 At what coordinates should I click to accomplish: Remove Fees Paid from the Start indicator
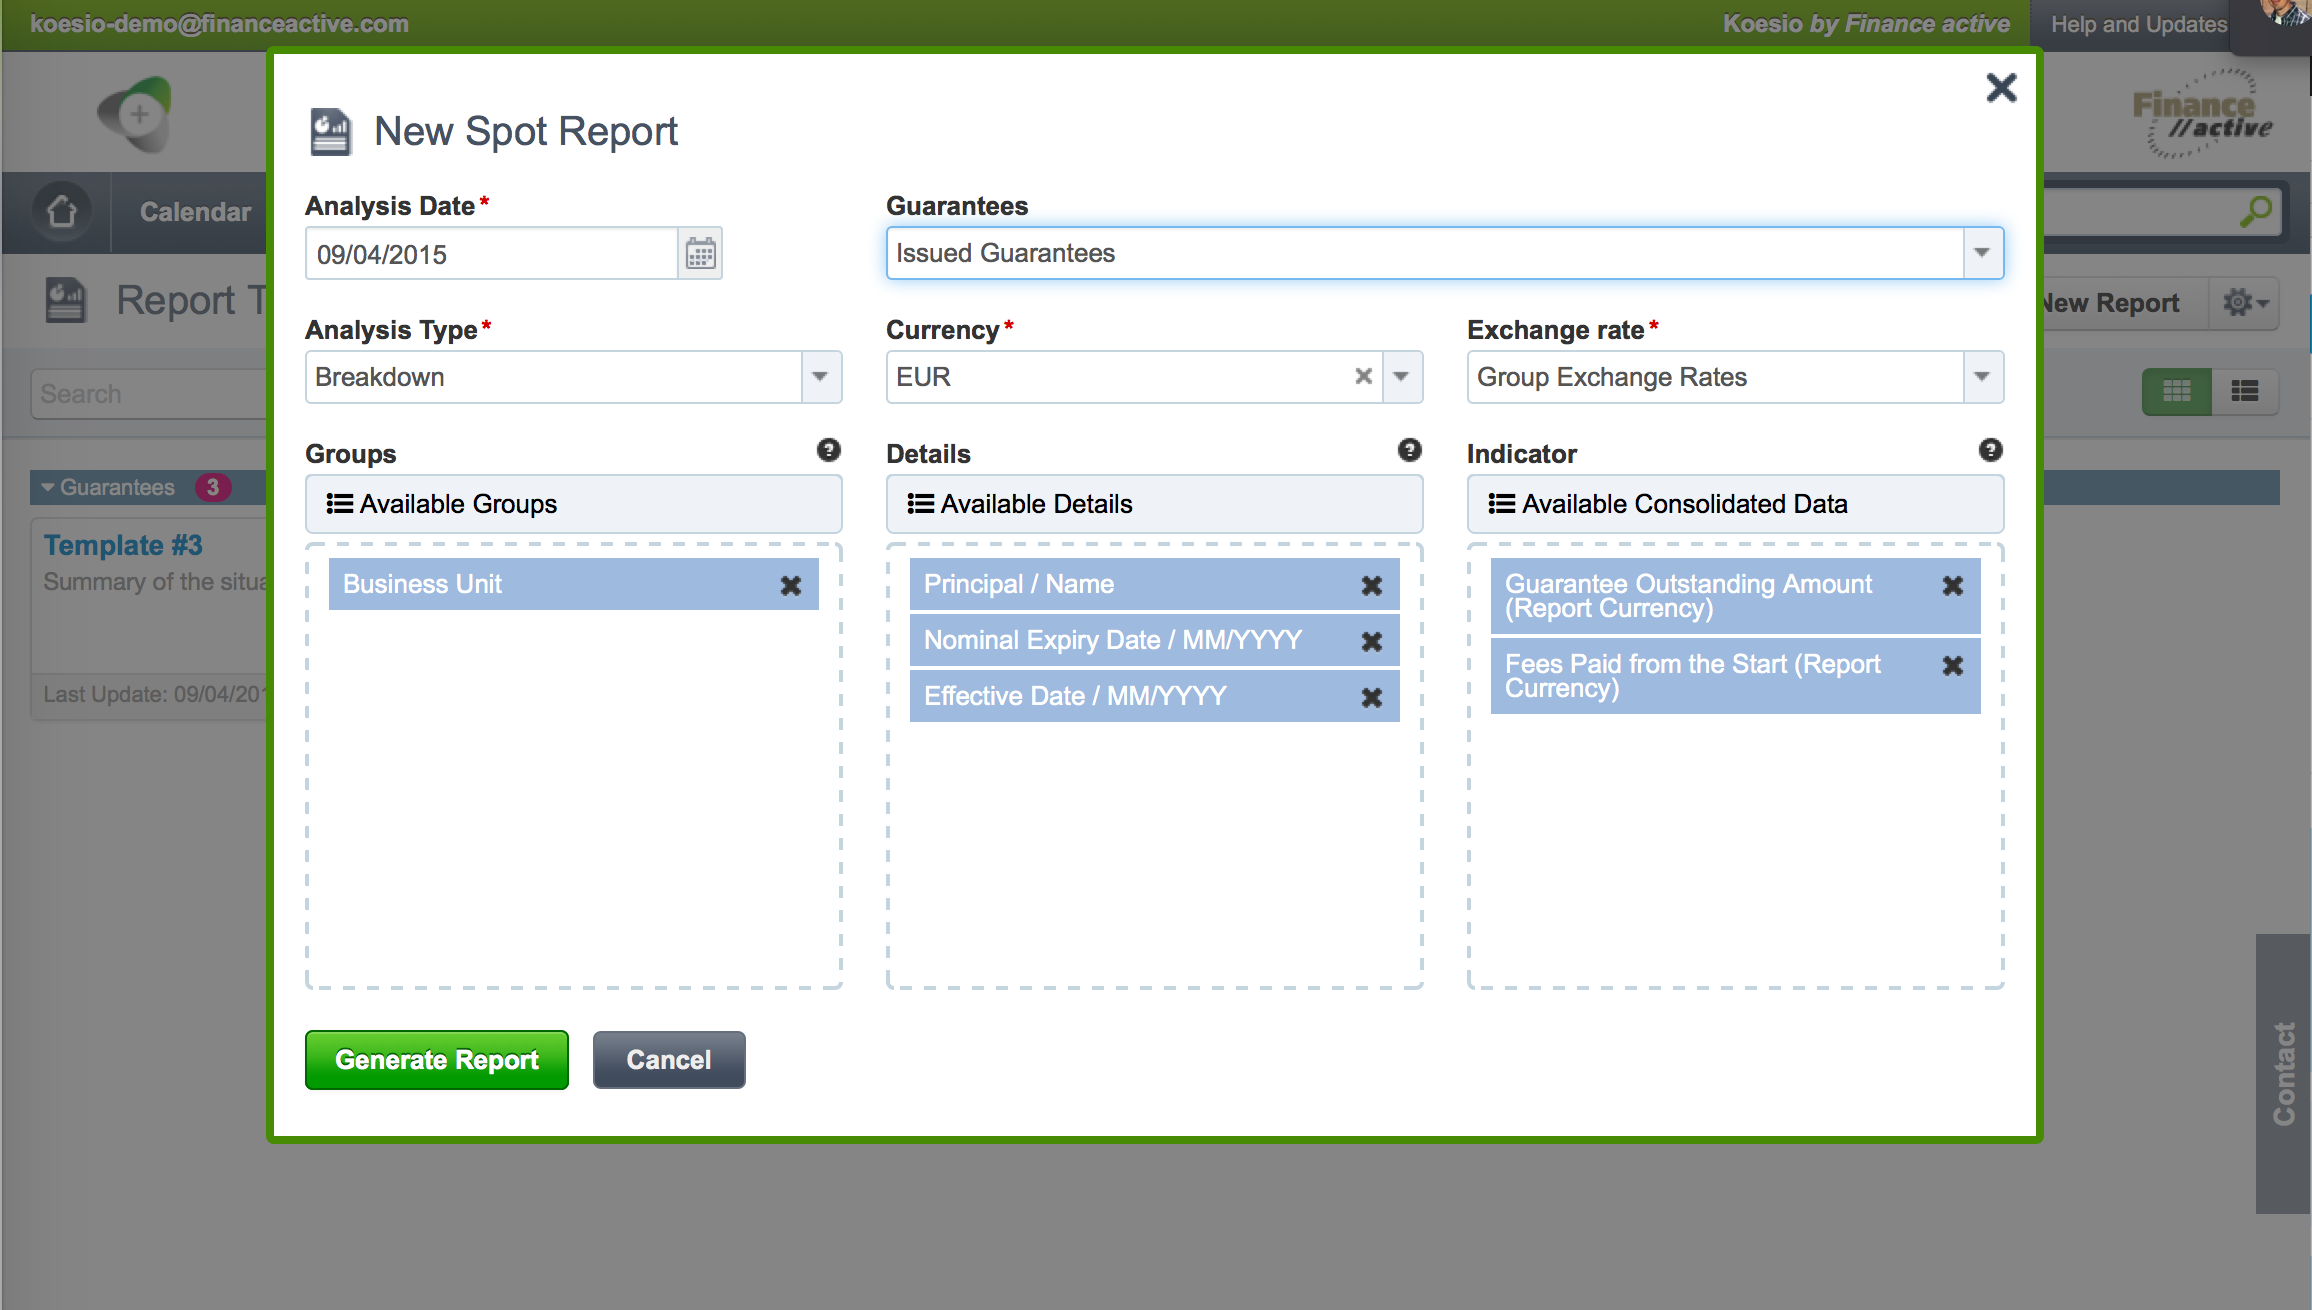click(1952, 666)
